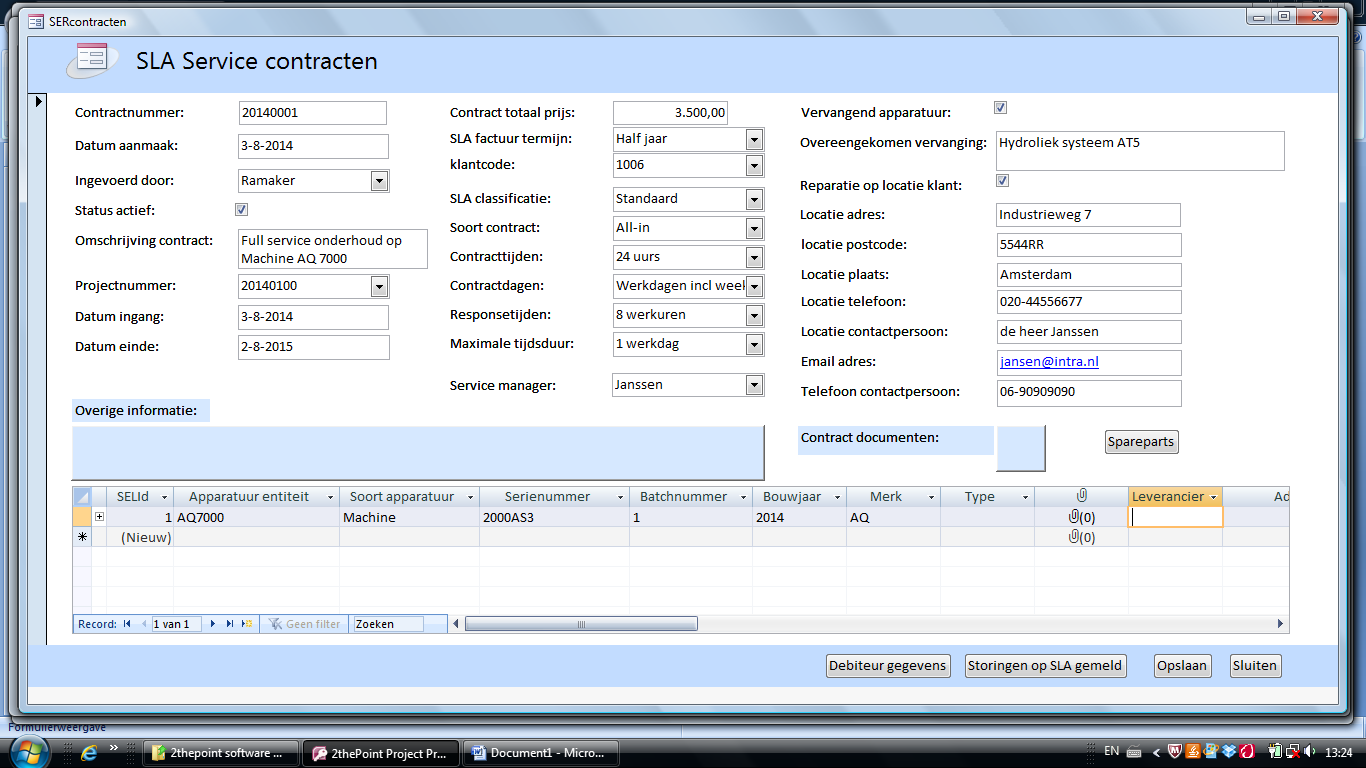1366x768 pixels.
Task: Create new blank record via navigator
Action: point(247,624)
